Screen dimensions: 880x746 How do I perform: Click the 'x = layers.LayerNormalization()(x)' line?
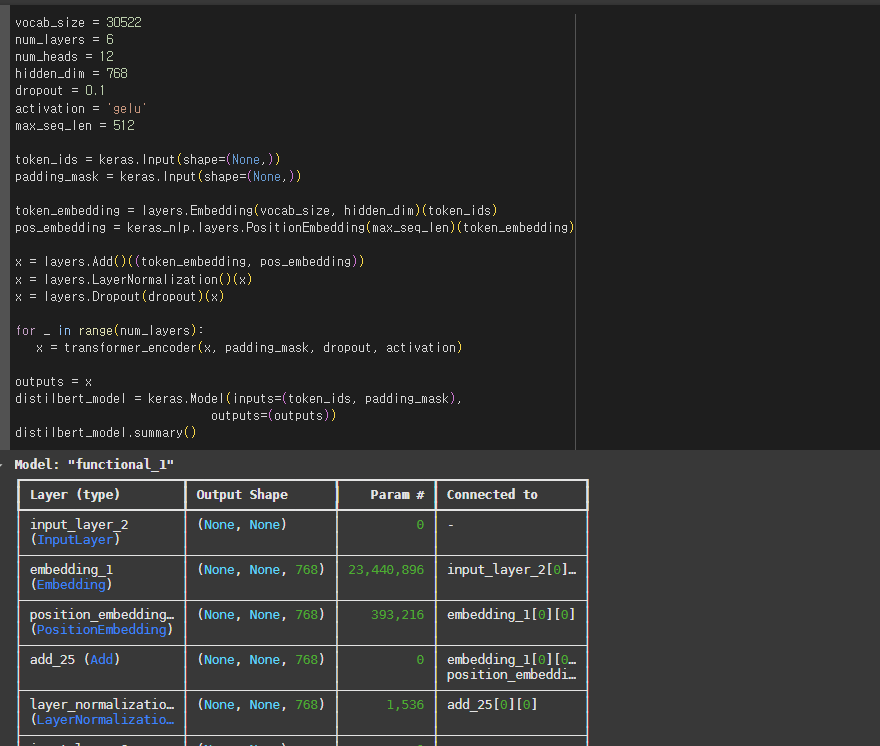pyautogui.click(x=134, y=280)
